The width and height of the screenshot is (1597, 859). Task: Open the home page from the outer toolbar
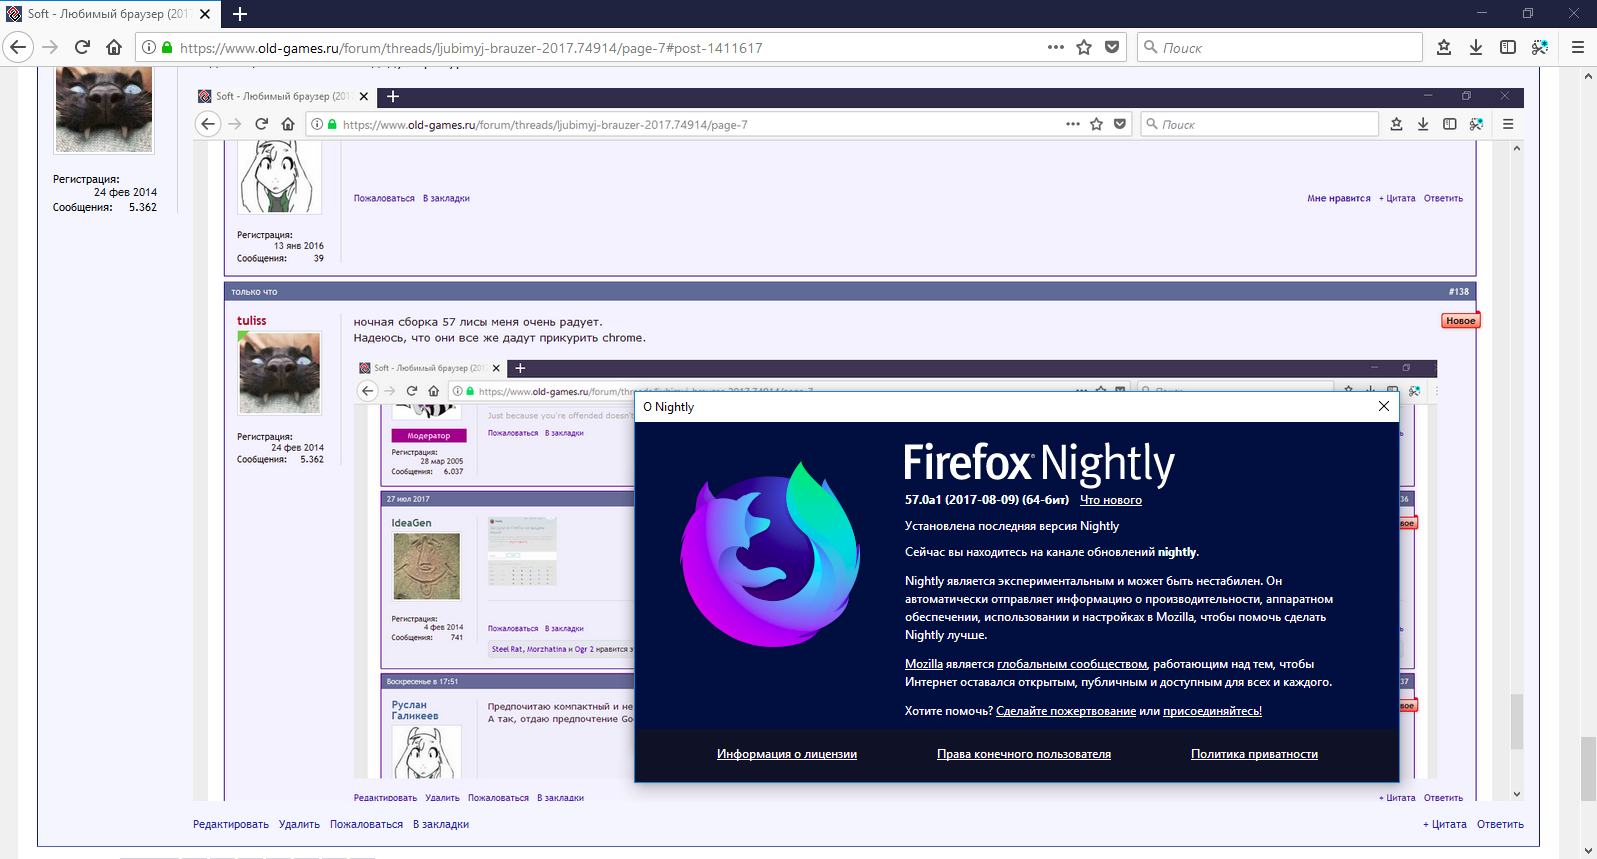114,47
